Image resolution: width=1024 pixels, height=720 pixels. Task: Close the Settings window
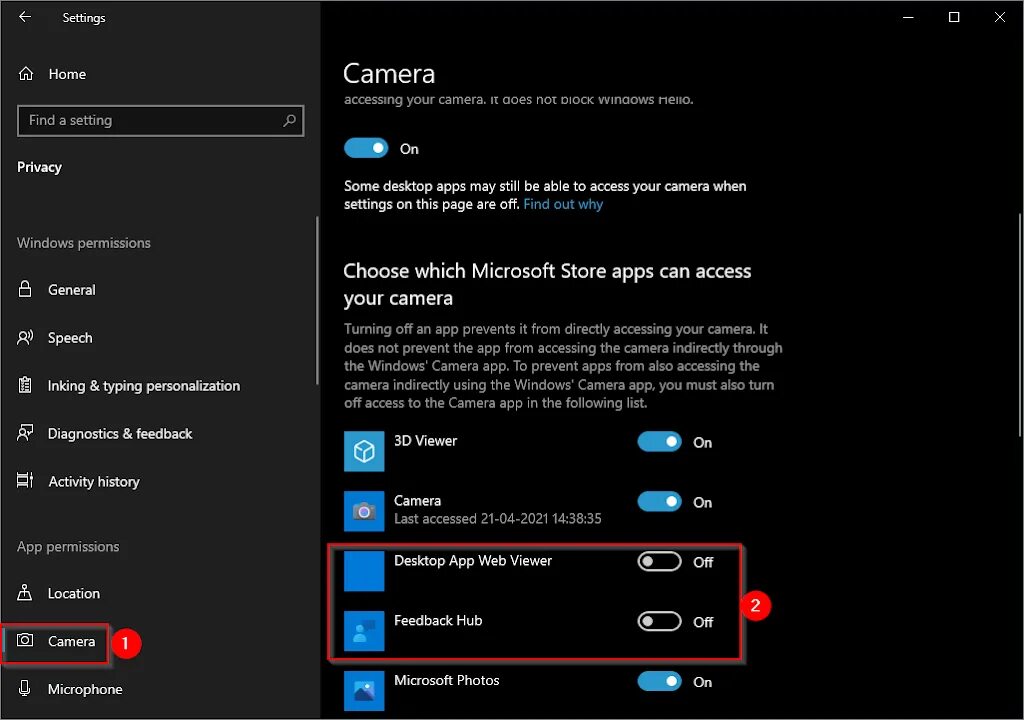coord(999,18)
